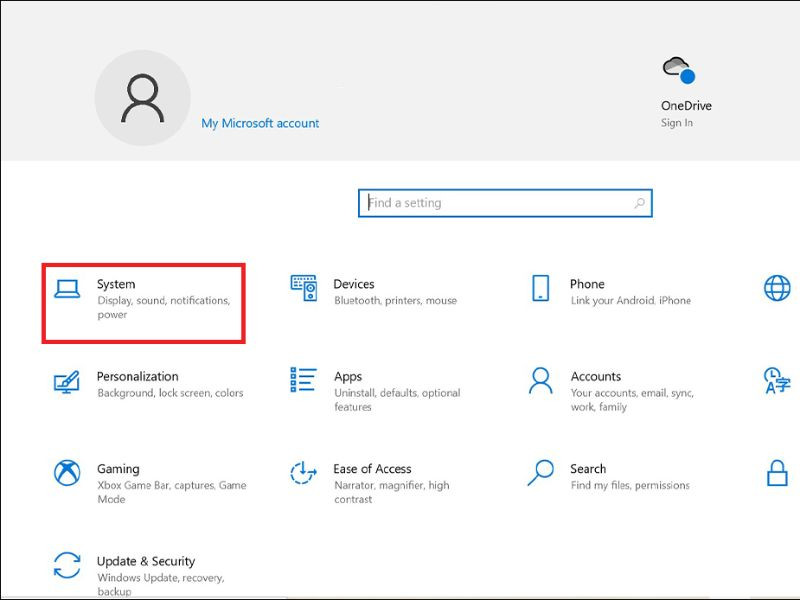The image size is (800, 600).
Task: Click the search magnifier in the Find a setting box
Action: [x=639, y=203]
